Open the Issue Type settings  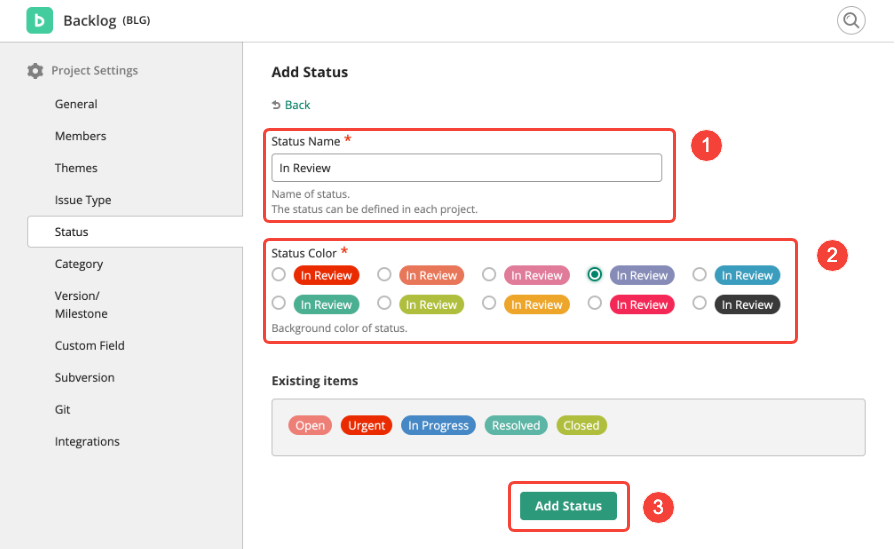[83, 200]
